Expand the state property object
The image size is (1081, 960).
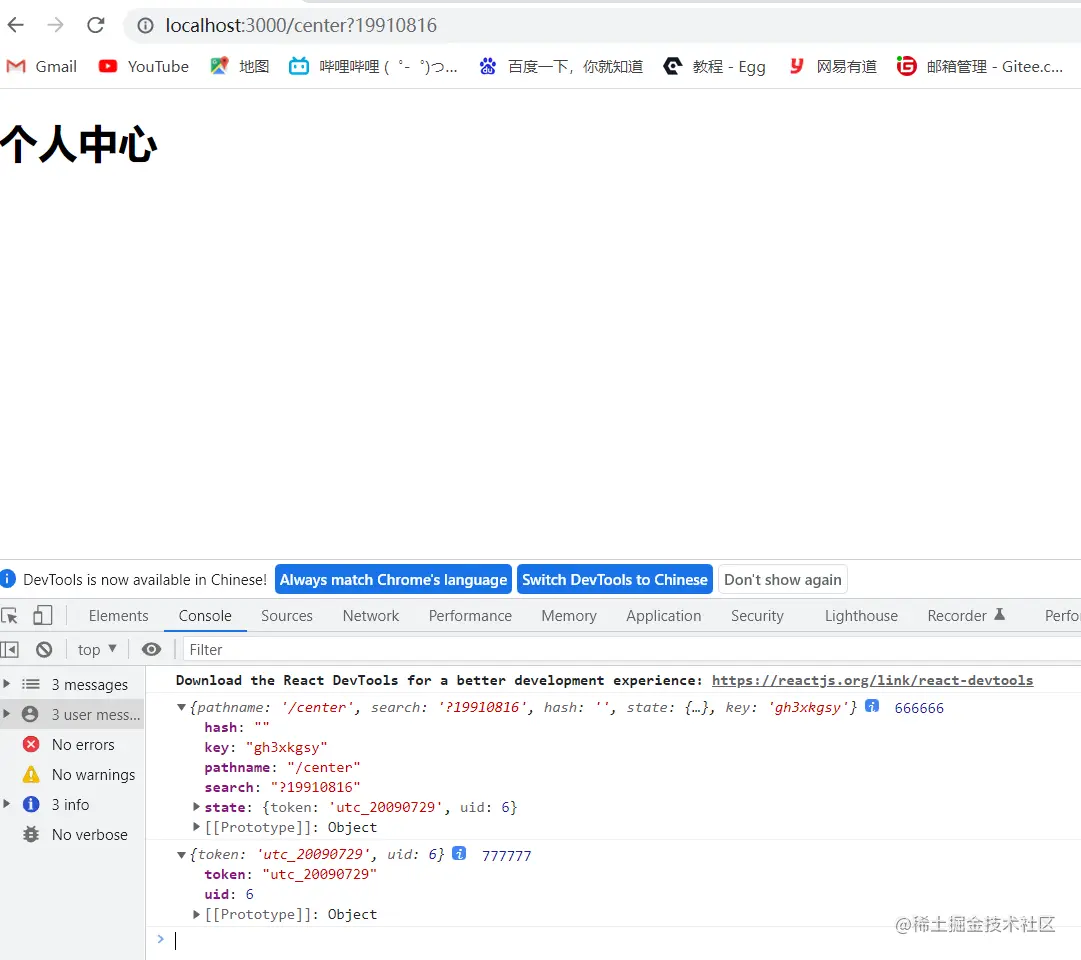point(196,806)
